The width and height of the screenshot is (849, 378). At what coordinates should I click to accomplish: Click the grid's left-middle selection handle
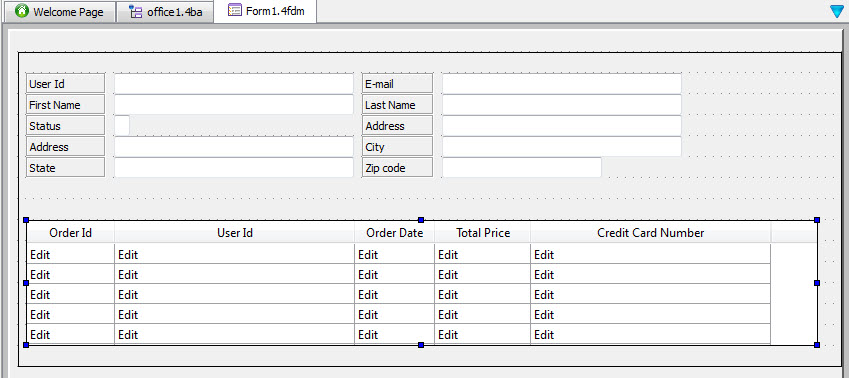26,283
